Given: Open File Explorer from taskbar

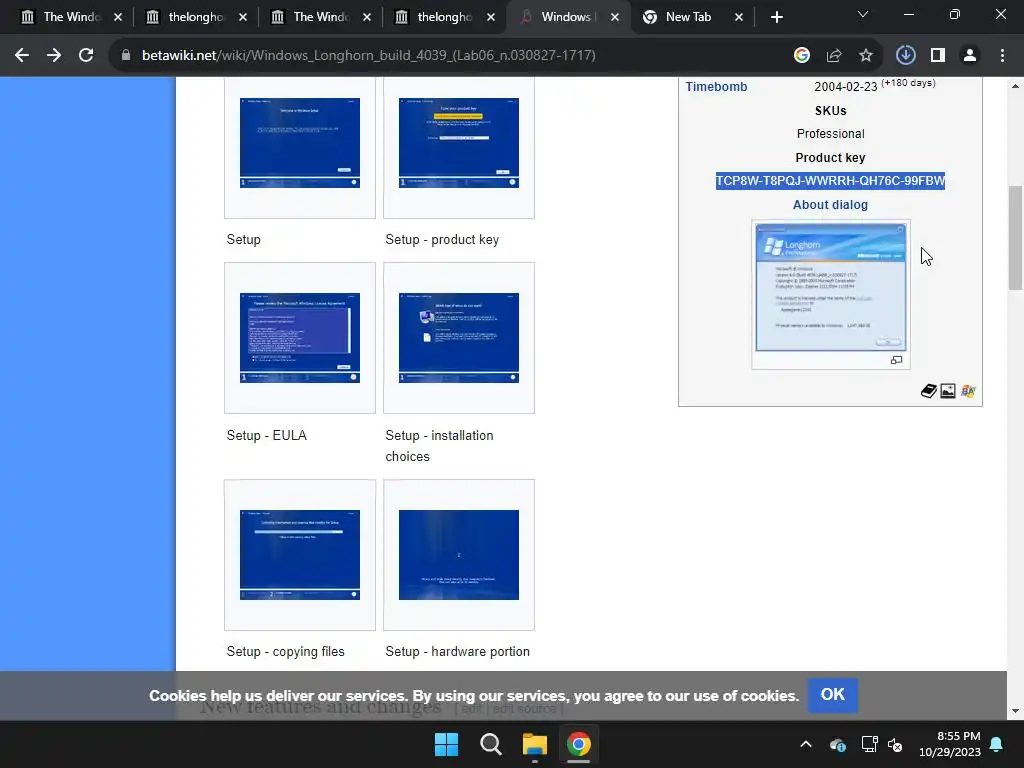Looking at the screenshot, I should coord(534,744).
